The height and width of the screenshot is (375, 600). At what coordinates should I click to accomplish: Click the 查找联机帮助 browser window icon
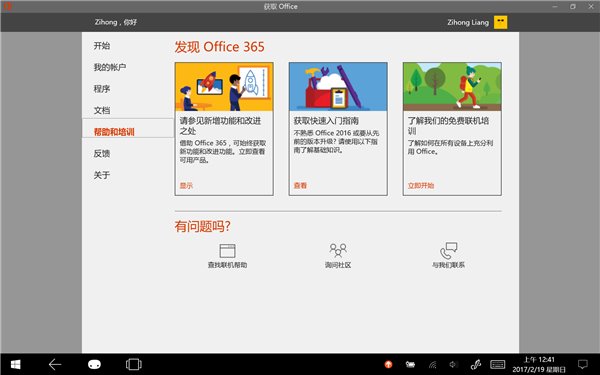click(x=227, y=251)
